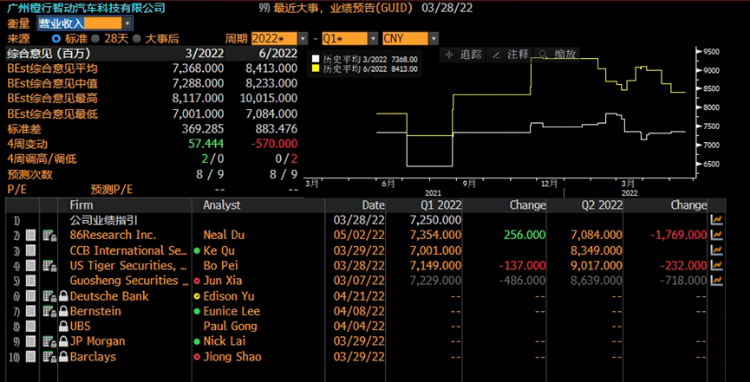750x382 pixels.
Task: Click chart icon in US Tiger Securities row
Action: [x=716, y=265]
